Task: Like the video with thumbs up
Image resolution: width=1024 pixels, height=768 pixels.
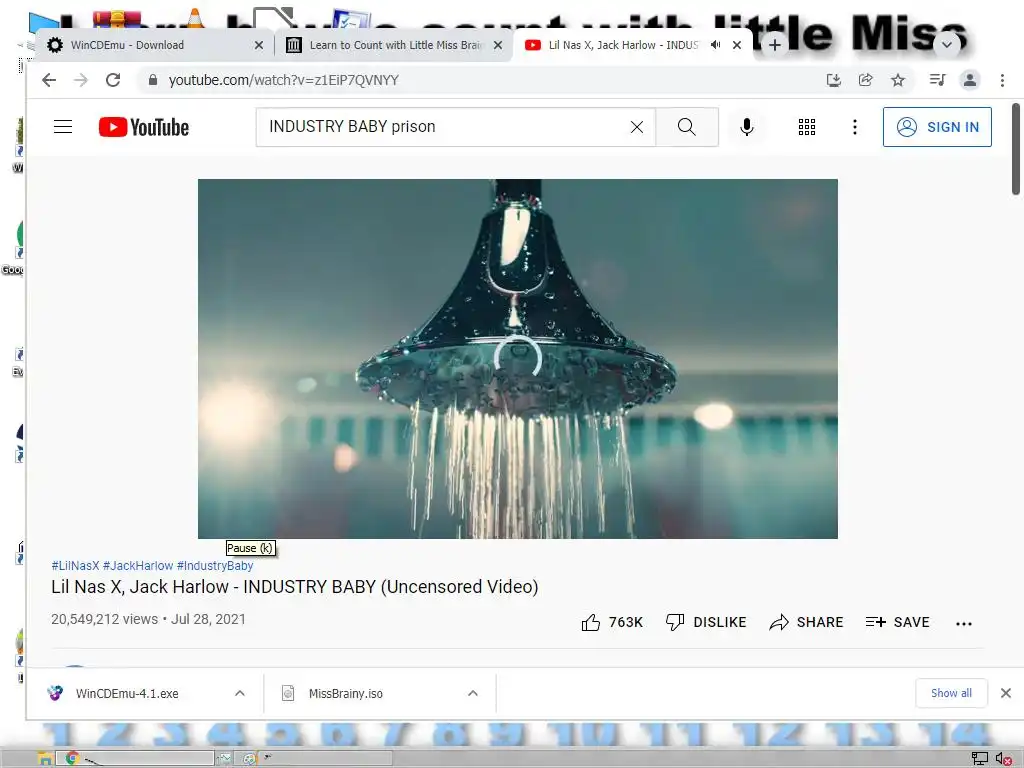Action: pos(611,622)
